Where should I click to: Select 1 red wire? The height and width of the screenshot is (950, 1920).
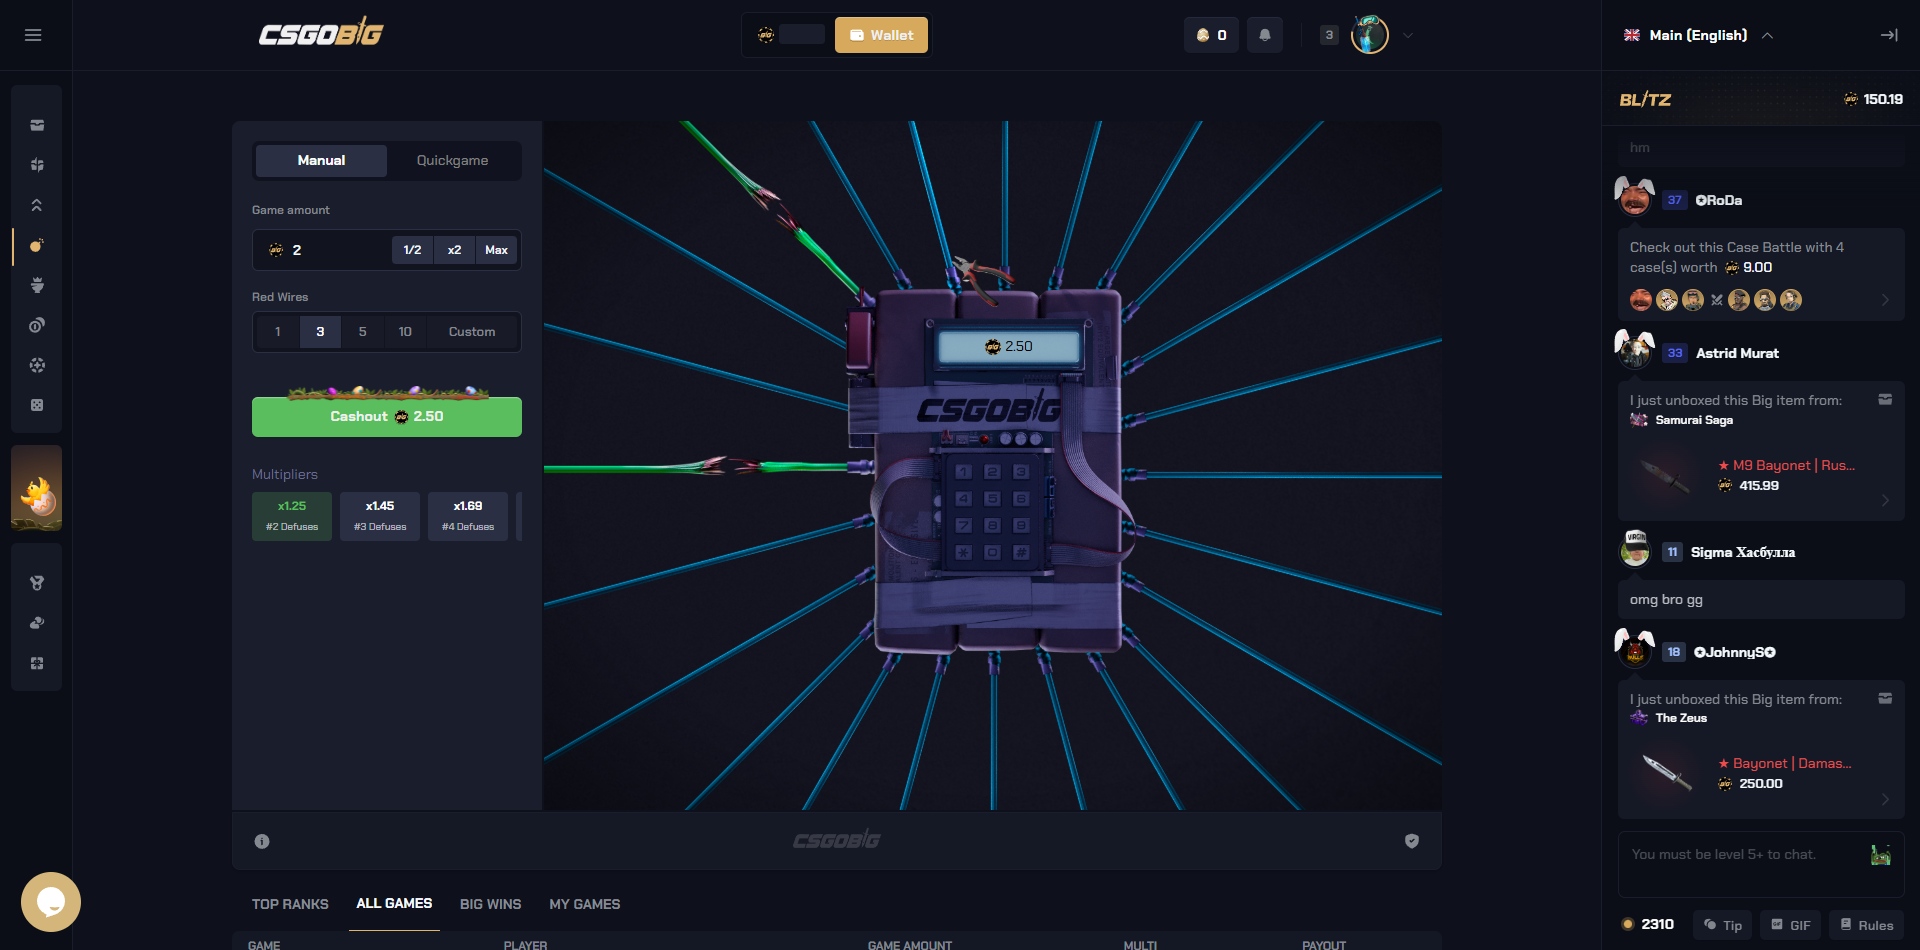pos(278,332)
